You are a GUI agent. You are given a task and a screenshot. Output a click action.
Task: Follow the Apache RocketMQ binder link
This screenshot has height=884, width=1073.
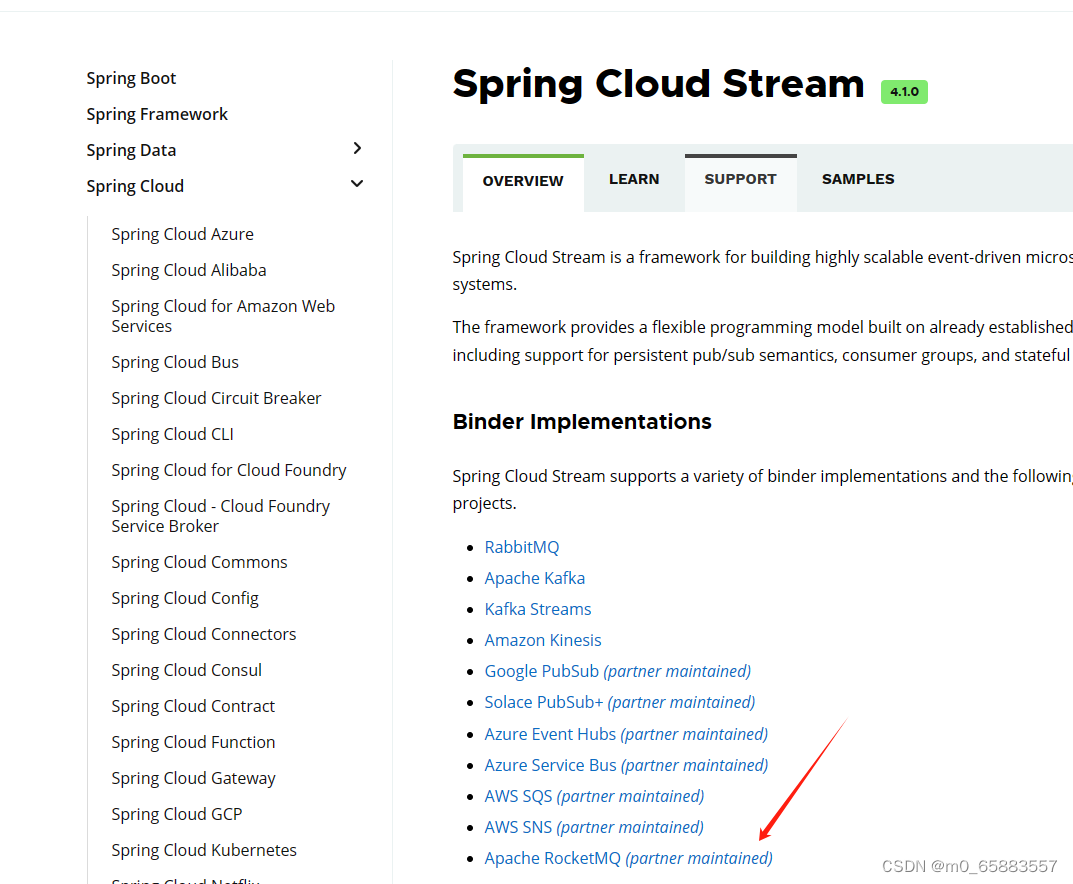[628, 858]
